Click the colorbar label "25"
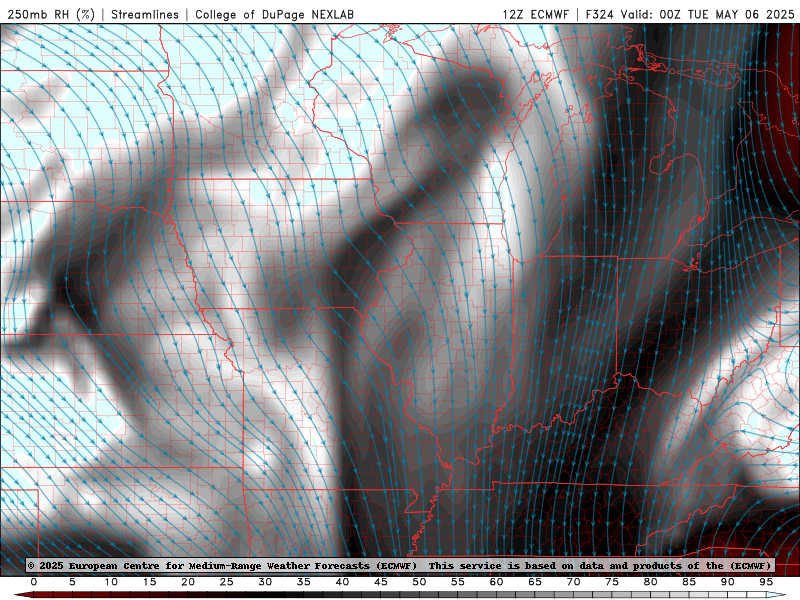This screenshot has width=800, height=600. [227, 582]
